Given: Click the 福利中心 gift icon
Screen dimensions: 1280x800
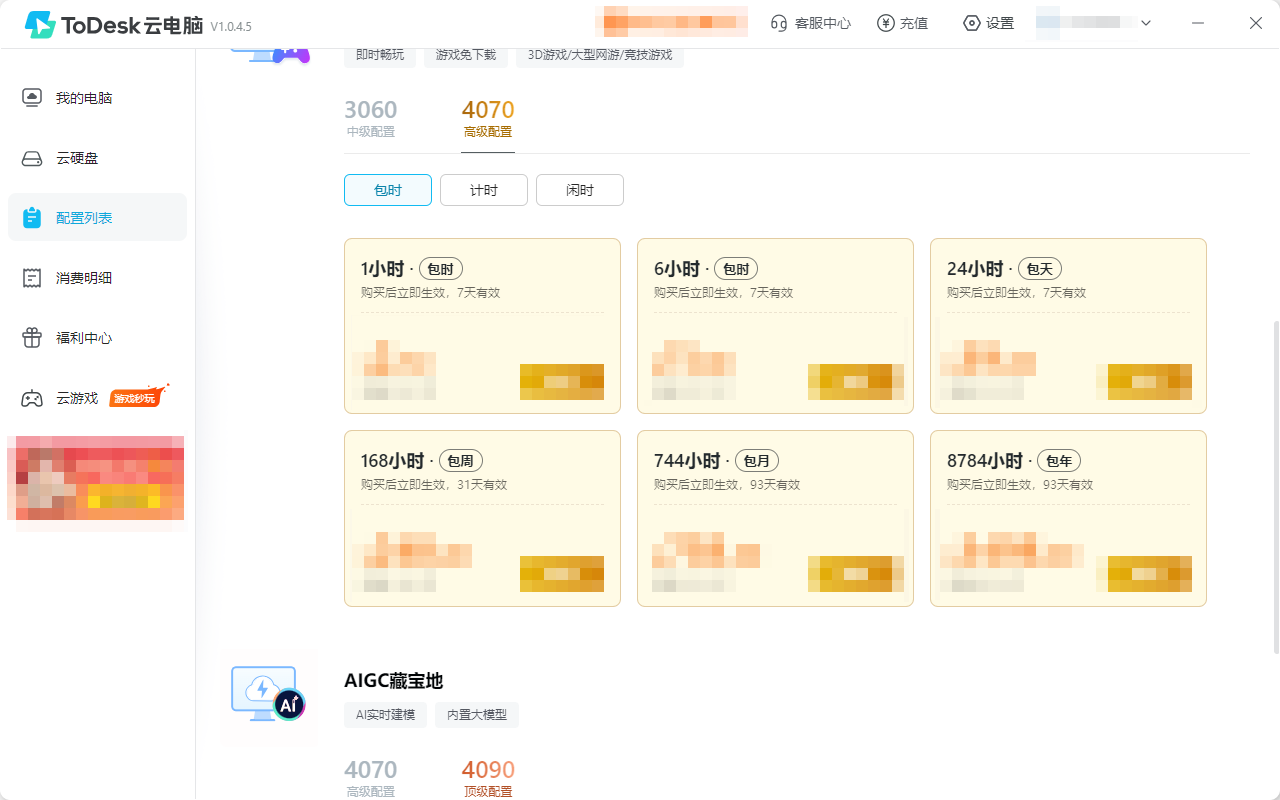Looking at the screenshot, I should [x=32, y=338].
